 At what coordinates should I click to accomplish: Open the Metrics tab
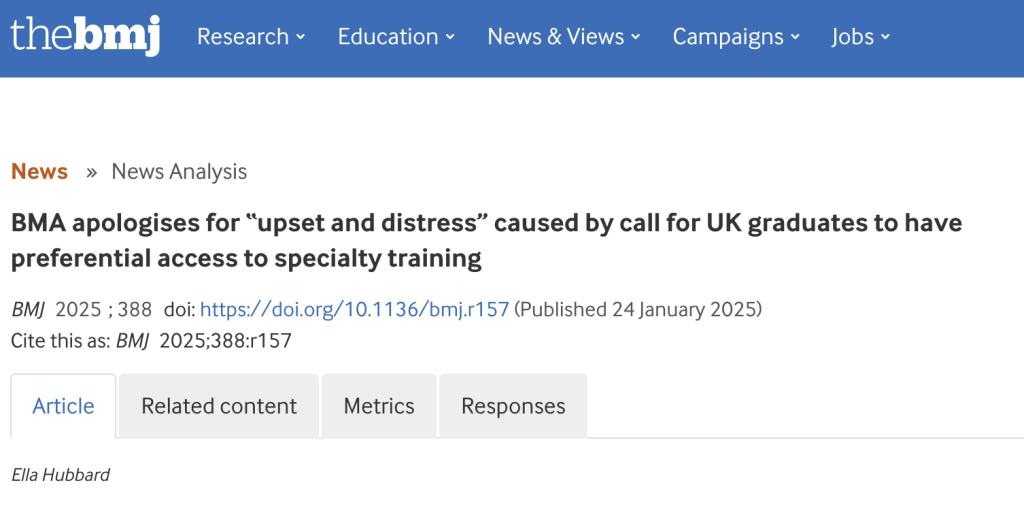pyautogui.click(x=379, y=406)
